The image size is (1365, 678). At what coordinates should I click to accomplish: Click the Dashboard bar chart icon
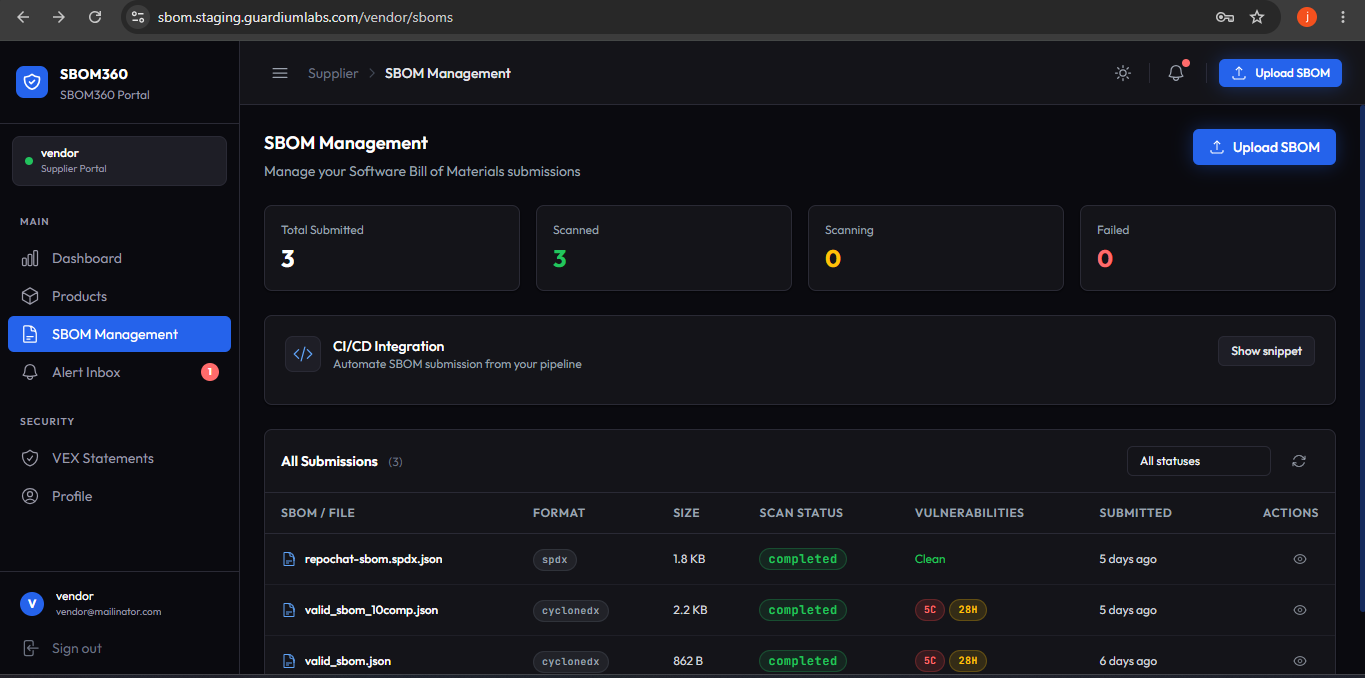[30, 258]
